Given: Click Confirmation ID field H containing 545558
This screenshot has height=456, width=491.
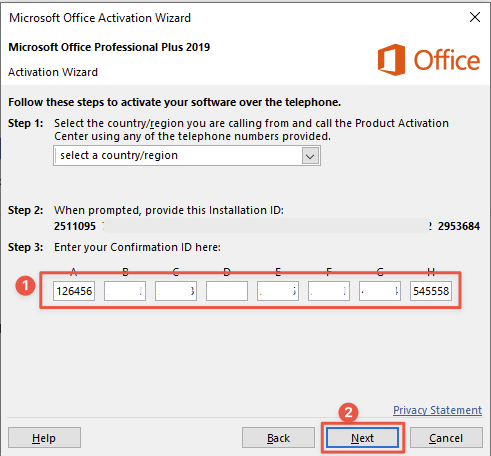Looking at the screenshot, I should [x=431, y=291].
